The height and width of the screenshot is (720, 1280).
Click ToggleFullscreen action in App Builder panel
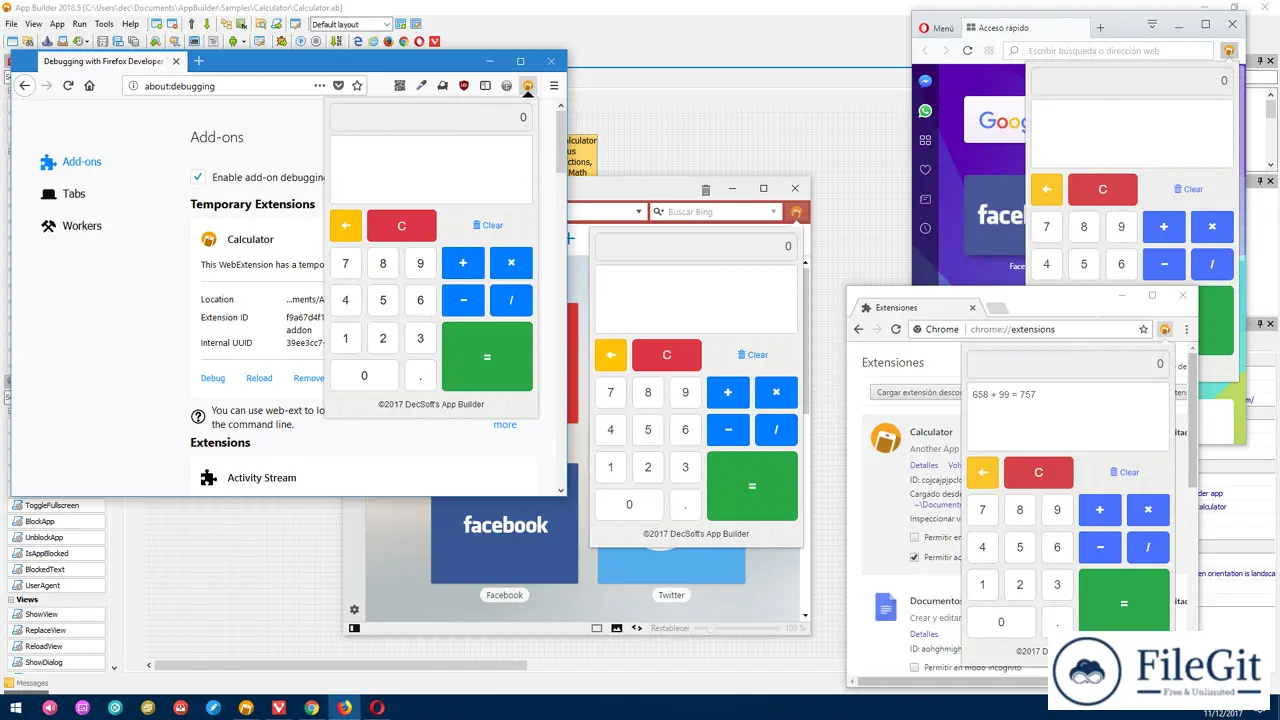coord(58,506)
